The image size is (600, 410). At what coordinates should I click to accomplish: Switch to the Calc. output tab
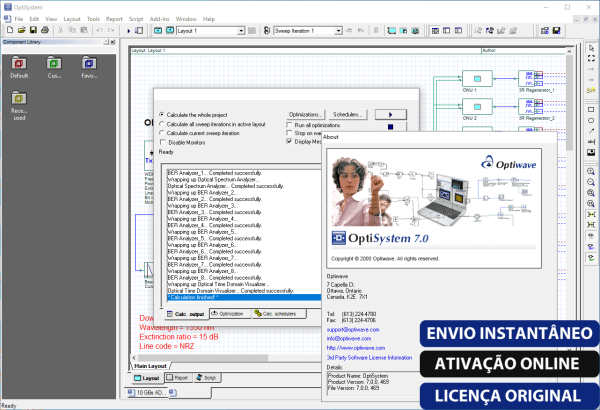tap(186, 314)
